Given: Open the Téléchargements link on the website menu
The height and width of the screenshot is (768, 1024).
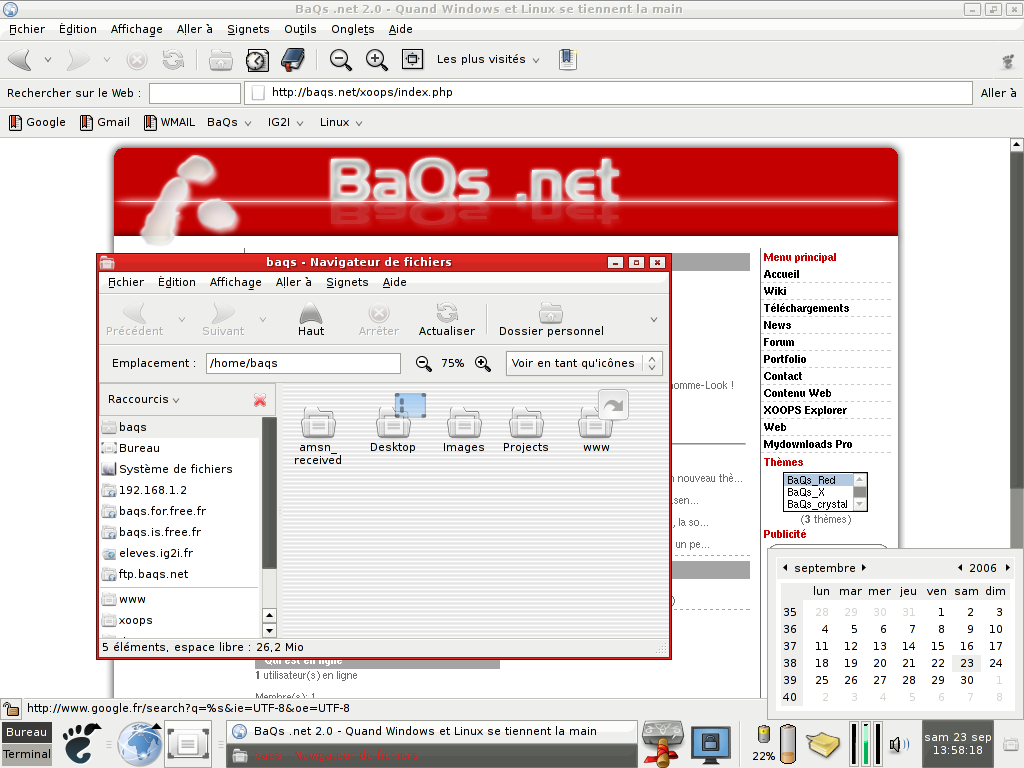Looking at the screenshot, I should pyautogui.click(x=807, y=308).
